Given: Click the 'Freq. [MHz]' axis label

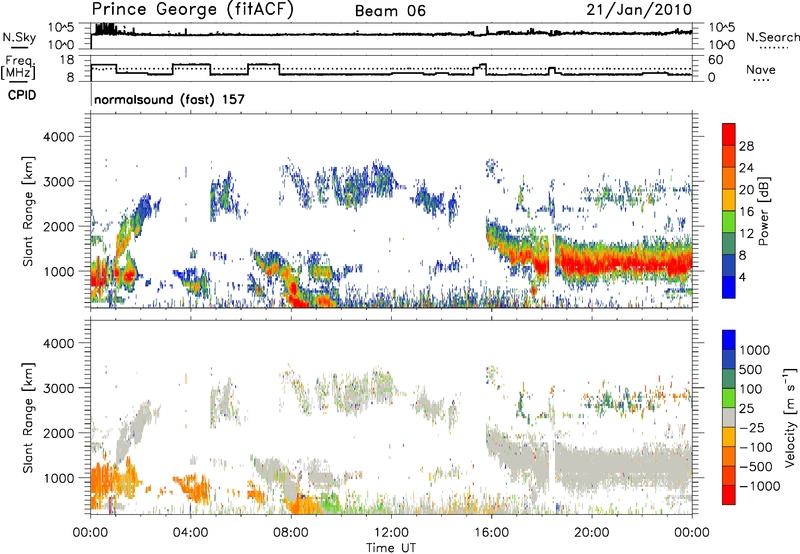Looking at the screenshot, I should (19, 67).
